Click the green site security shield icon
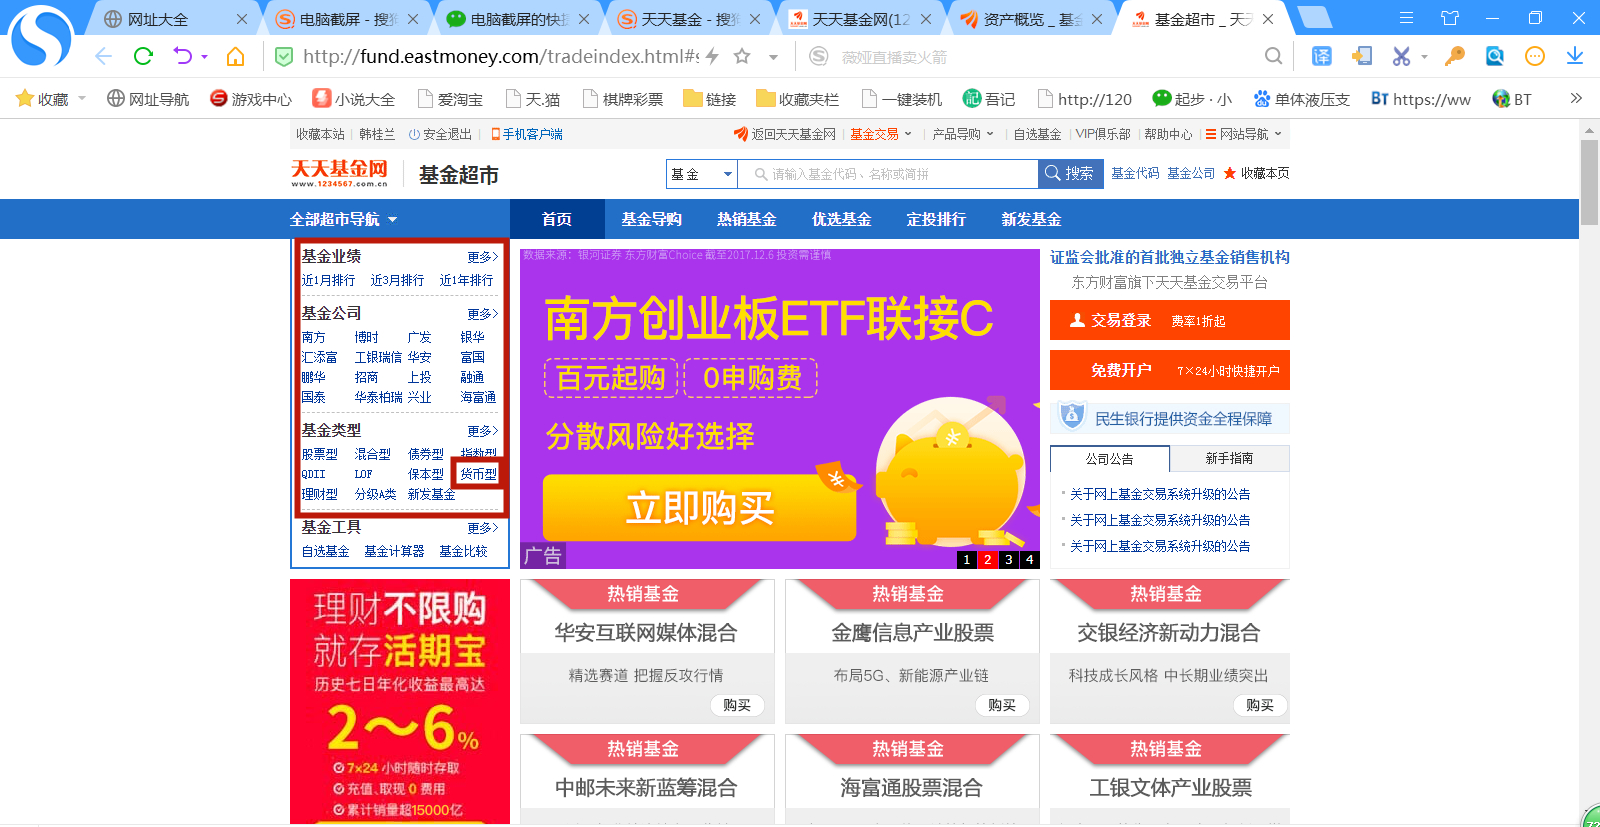The height and width of the screenshot is (827, 1600). click(x=284, y=57)
